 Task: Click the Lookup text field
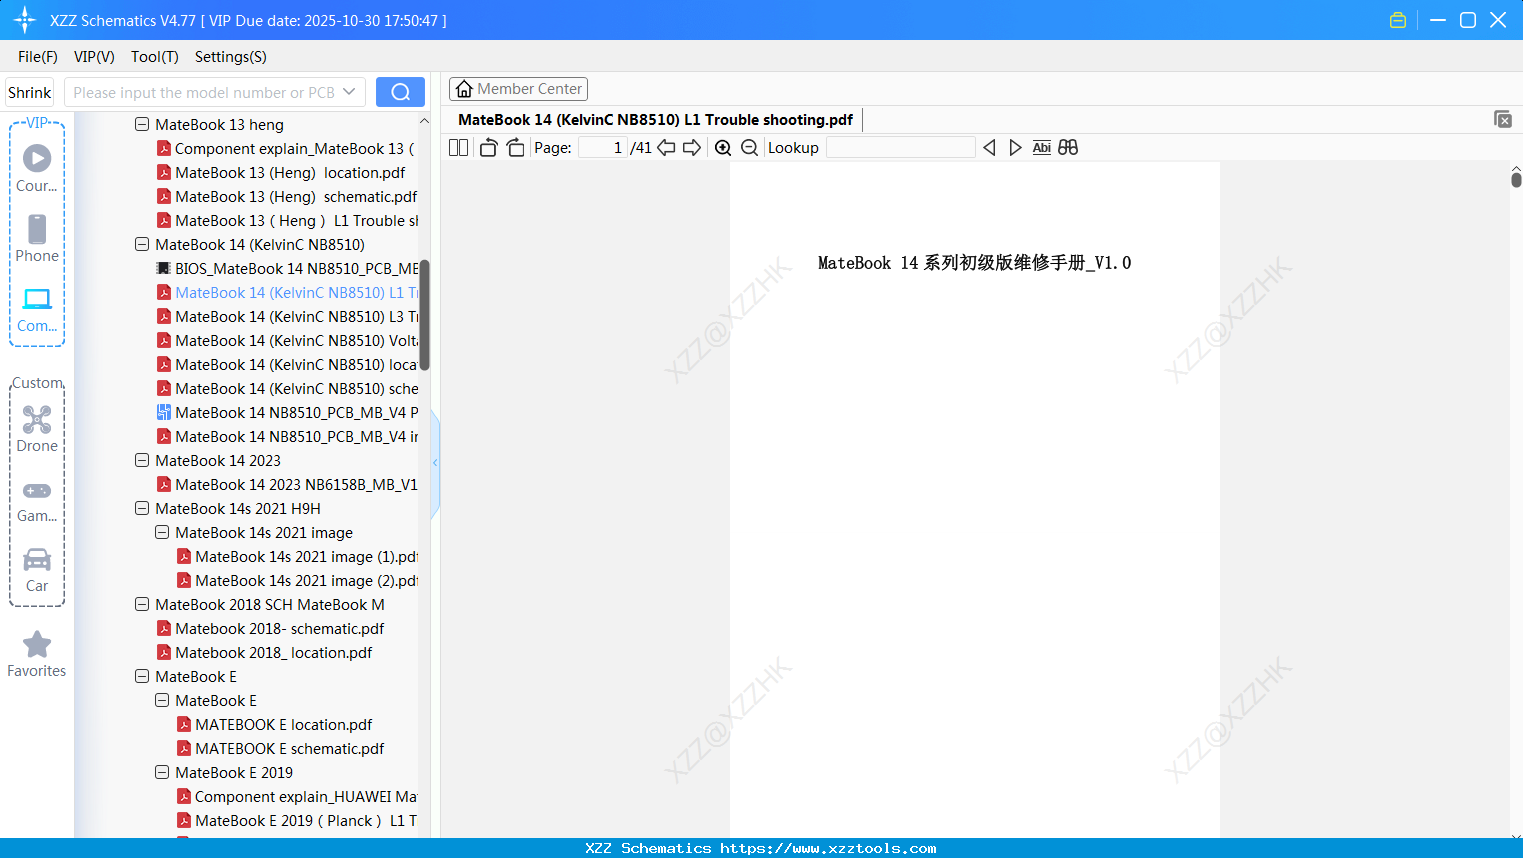tap(900, 148)
